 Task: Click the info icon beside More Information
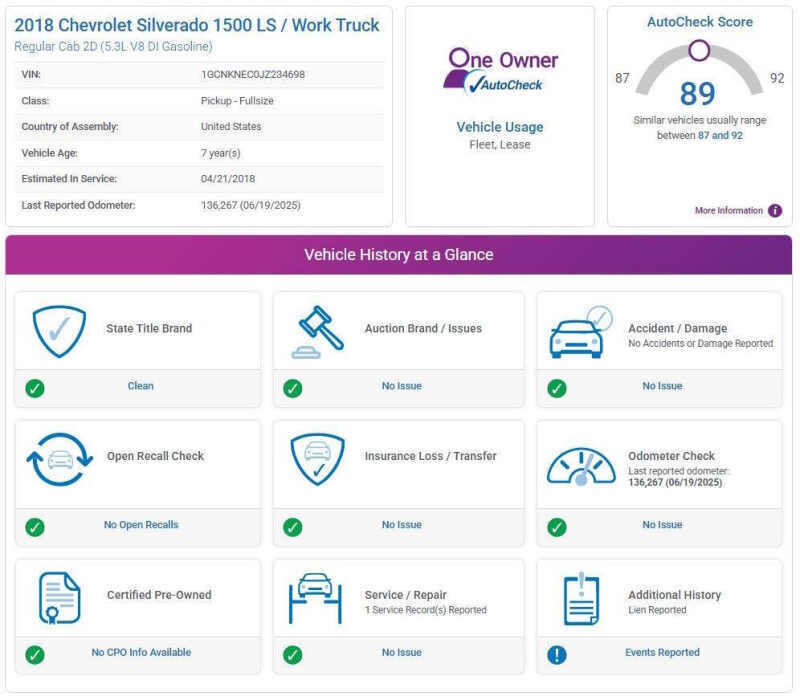click(x=775, y=211)
